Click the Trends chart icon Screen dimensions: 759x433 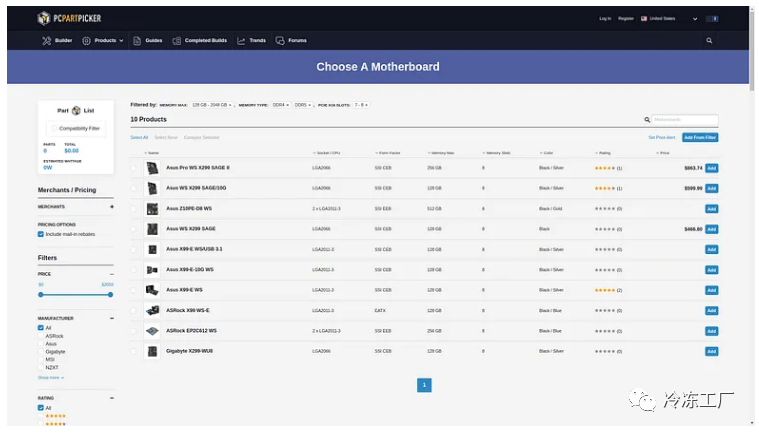click(x=241, y=41)
